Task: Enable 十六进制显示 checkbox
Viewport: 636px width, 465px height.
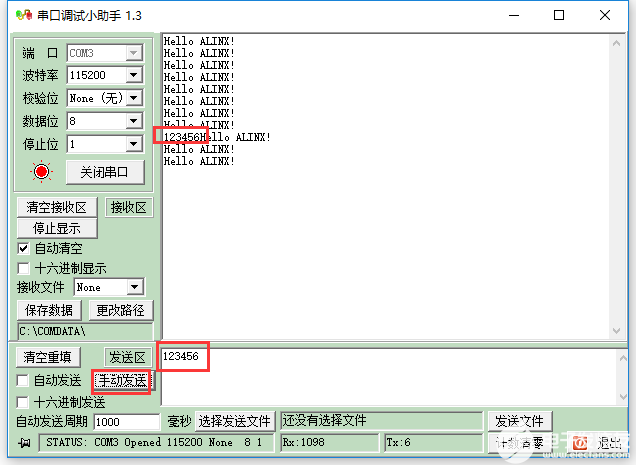Action: point(23,268)
